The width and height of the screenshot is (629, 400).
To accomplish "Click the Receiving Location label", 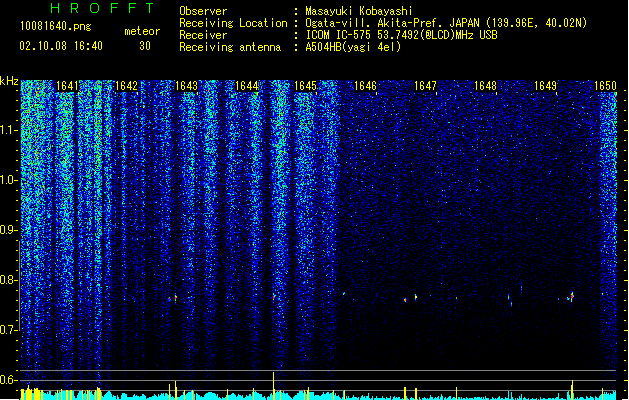I will (233, 23).
